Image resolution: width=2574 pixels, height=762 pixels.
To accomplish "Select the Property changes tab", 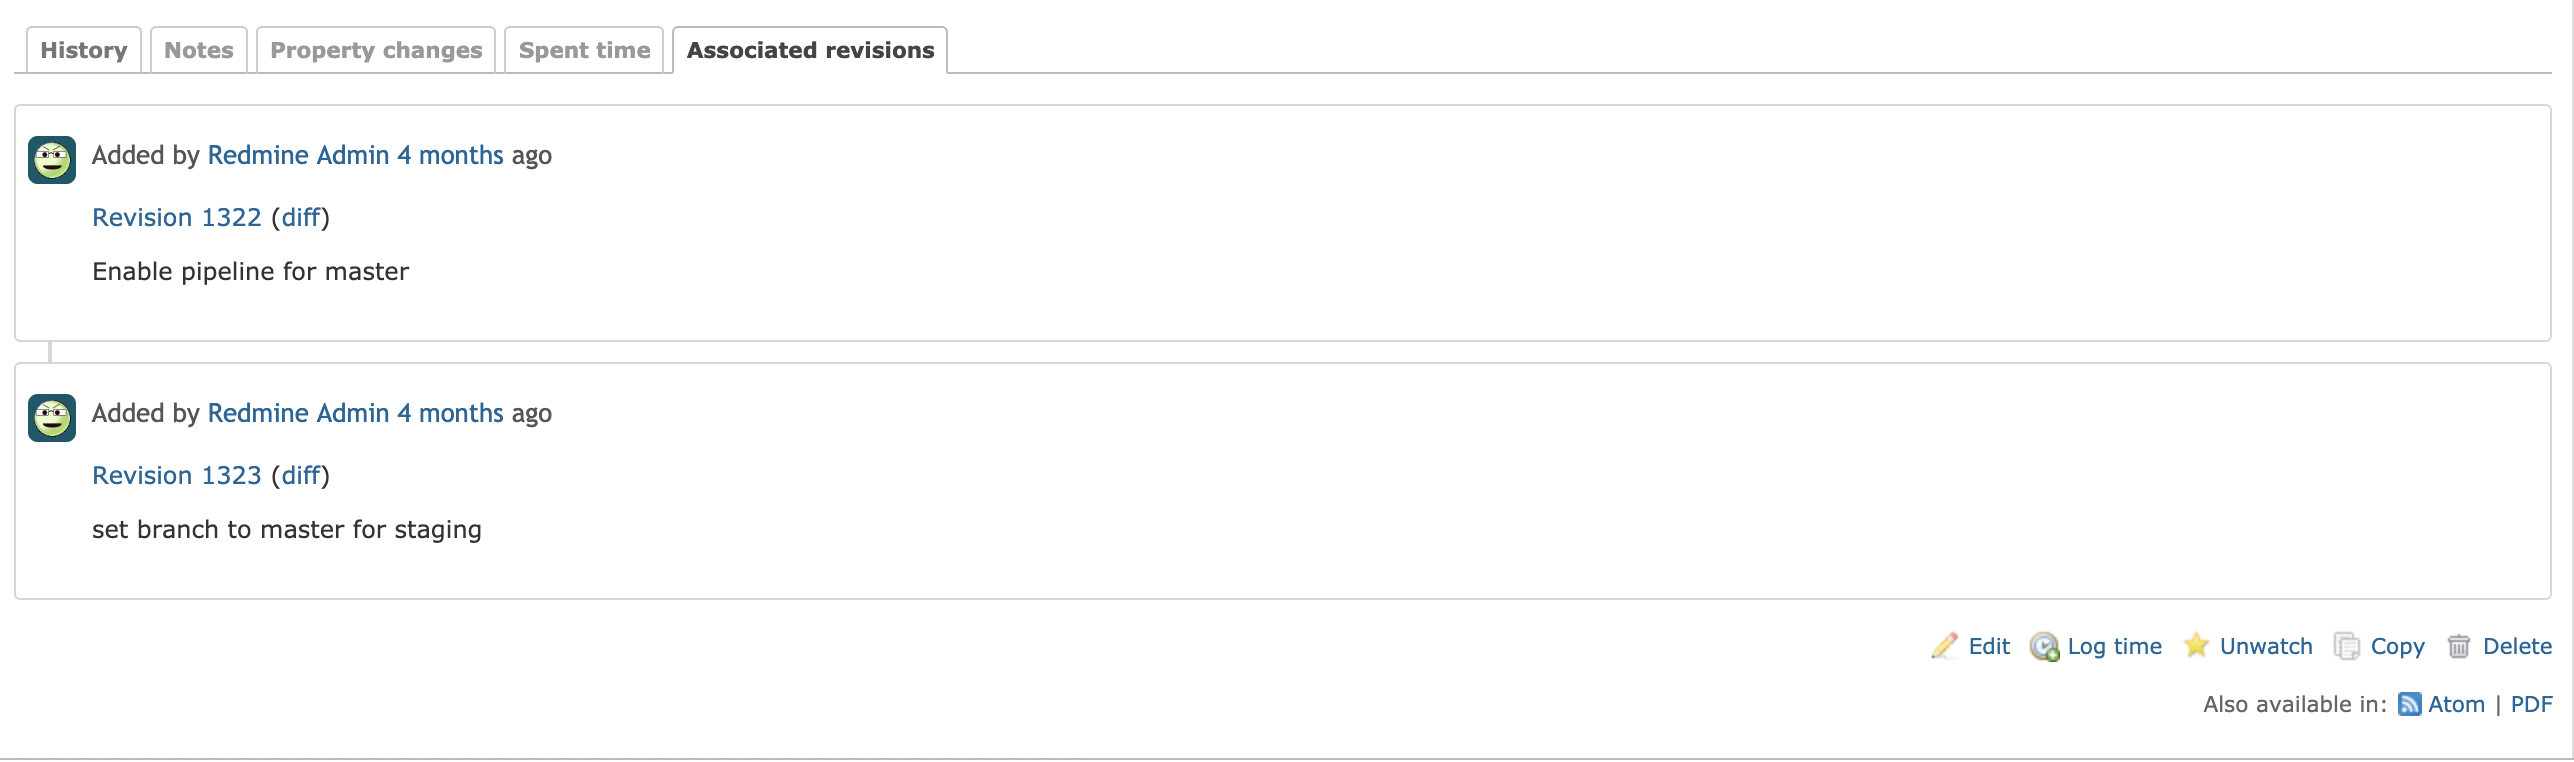I will 376,50.
